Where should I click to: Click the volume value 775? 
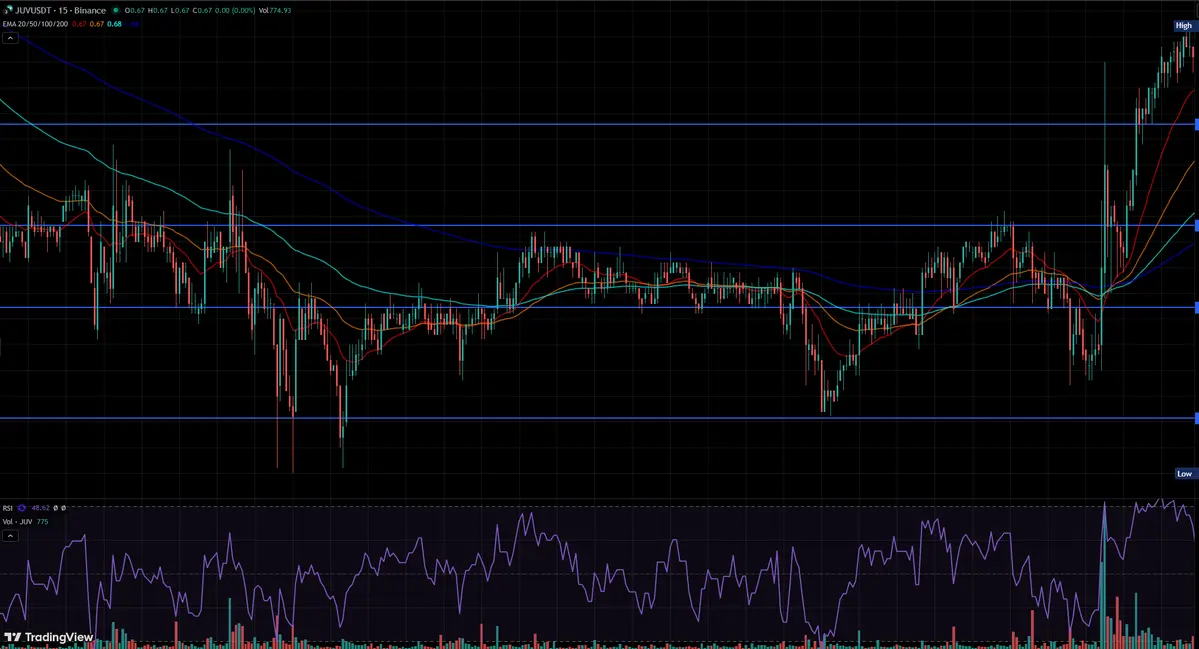pos(42,522)
